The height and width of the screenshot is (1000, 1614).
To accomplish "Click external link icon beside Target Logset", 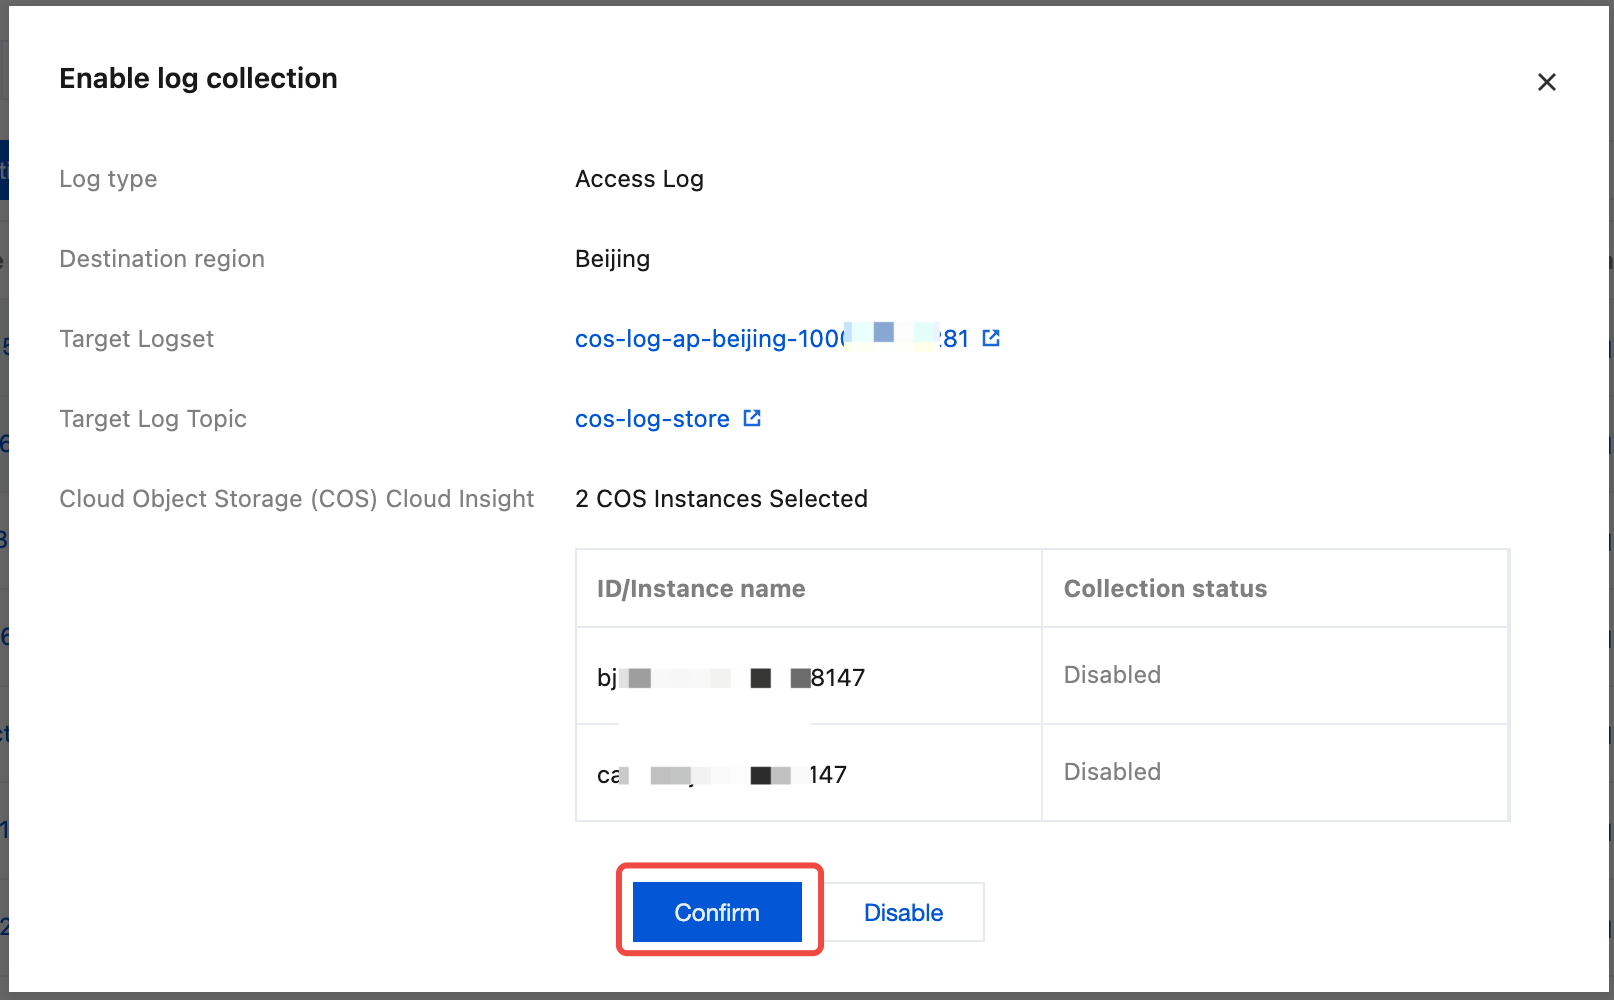I will (x=991, y=338).
